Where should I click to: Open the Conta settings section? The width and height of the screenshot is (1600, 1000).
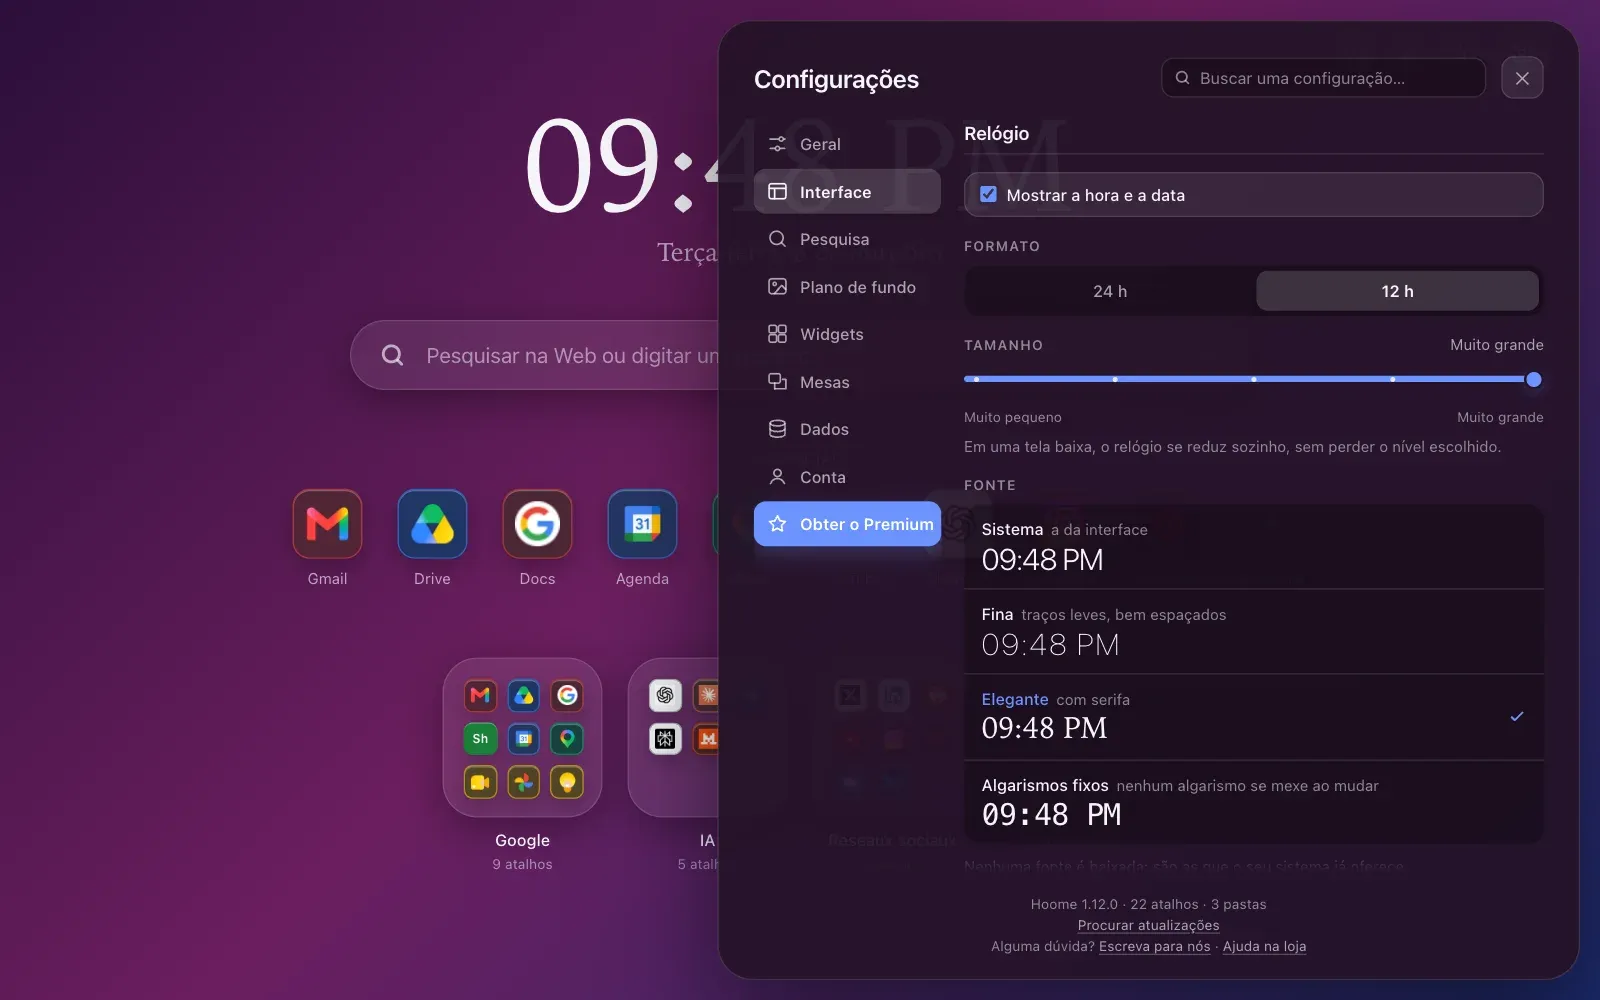tap(847, 477)
